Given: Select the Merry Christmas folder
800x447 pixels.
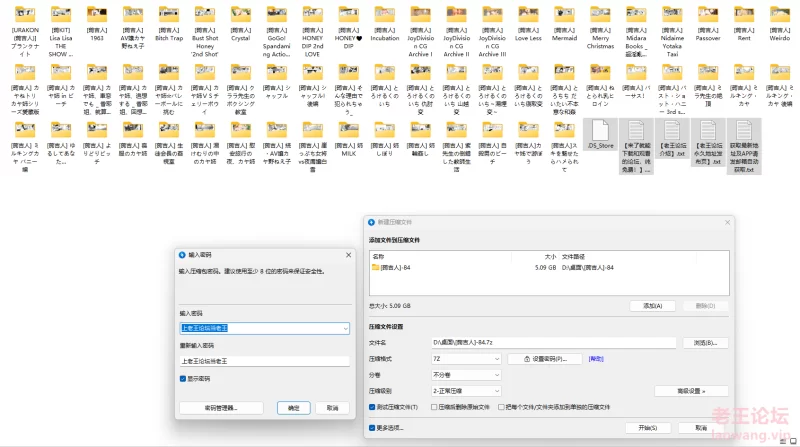Looking at the screenshot, I should tap(601, 28).
